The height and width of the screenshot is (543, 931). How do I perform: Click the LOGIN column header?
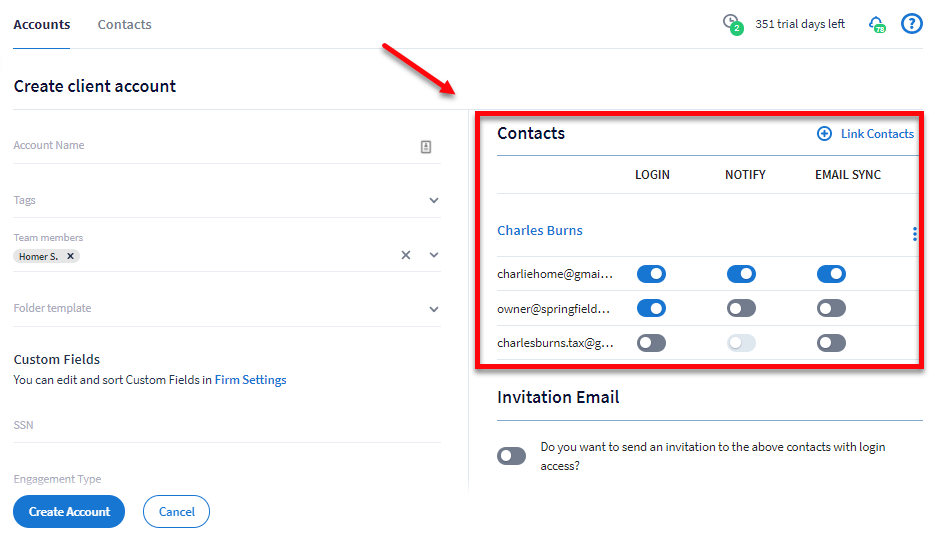(x=652, y=174)
